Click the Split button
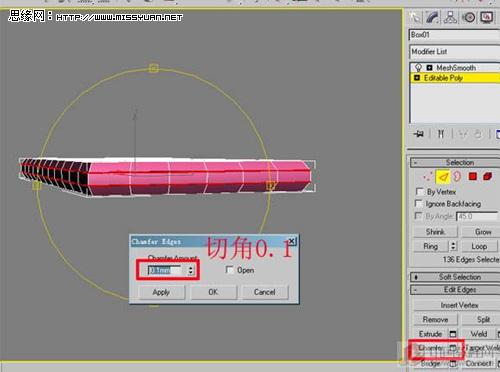Screen dimensions: 500x372 481,319
